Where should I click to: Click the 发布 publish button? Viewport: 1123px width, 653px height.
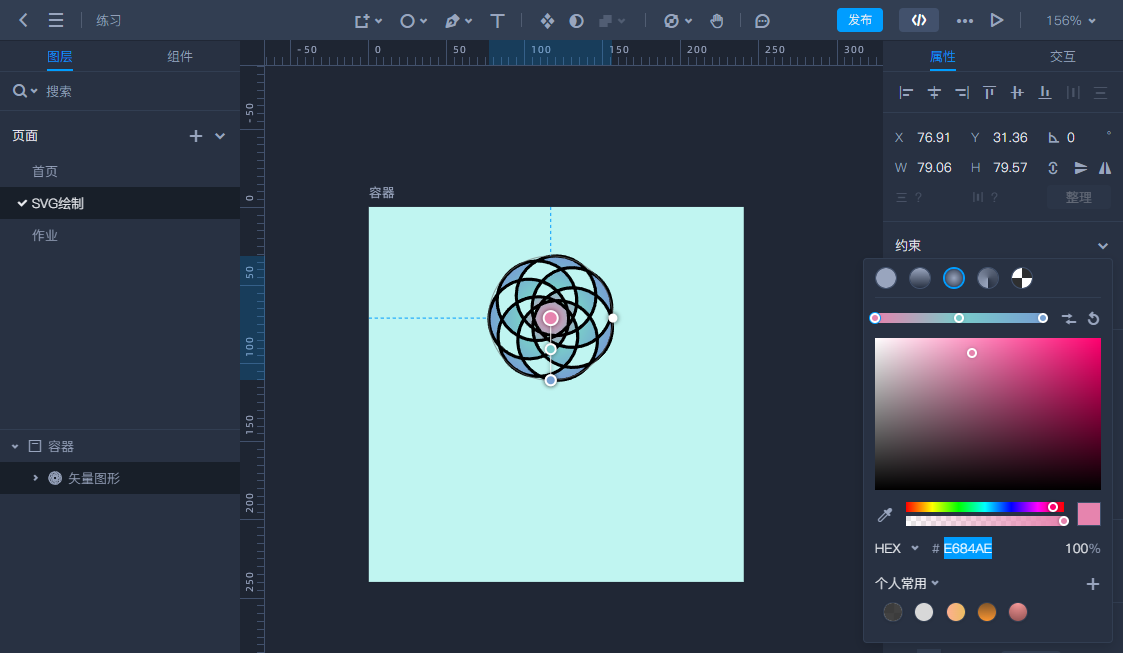[x=859, y=20]
